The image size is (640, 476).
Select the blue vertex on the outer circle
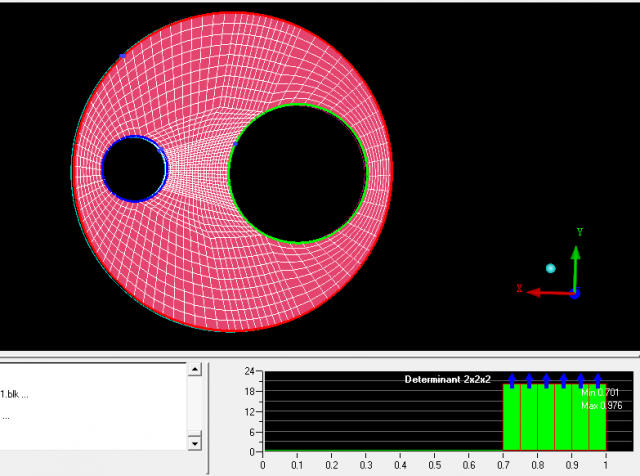click(x=123, y=56)
